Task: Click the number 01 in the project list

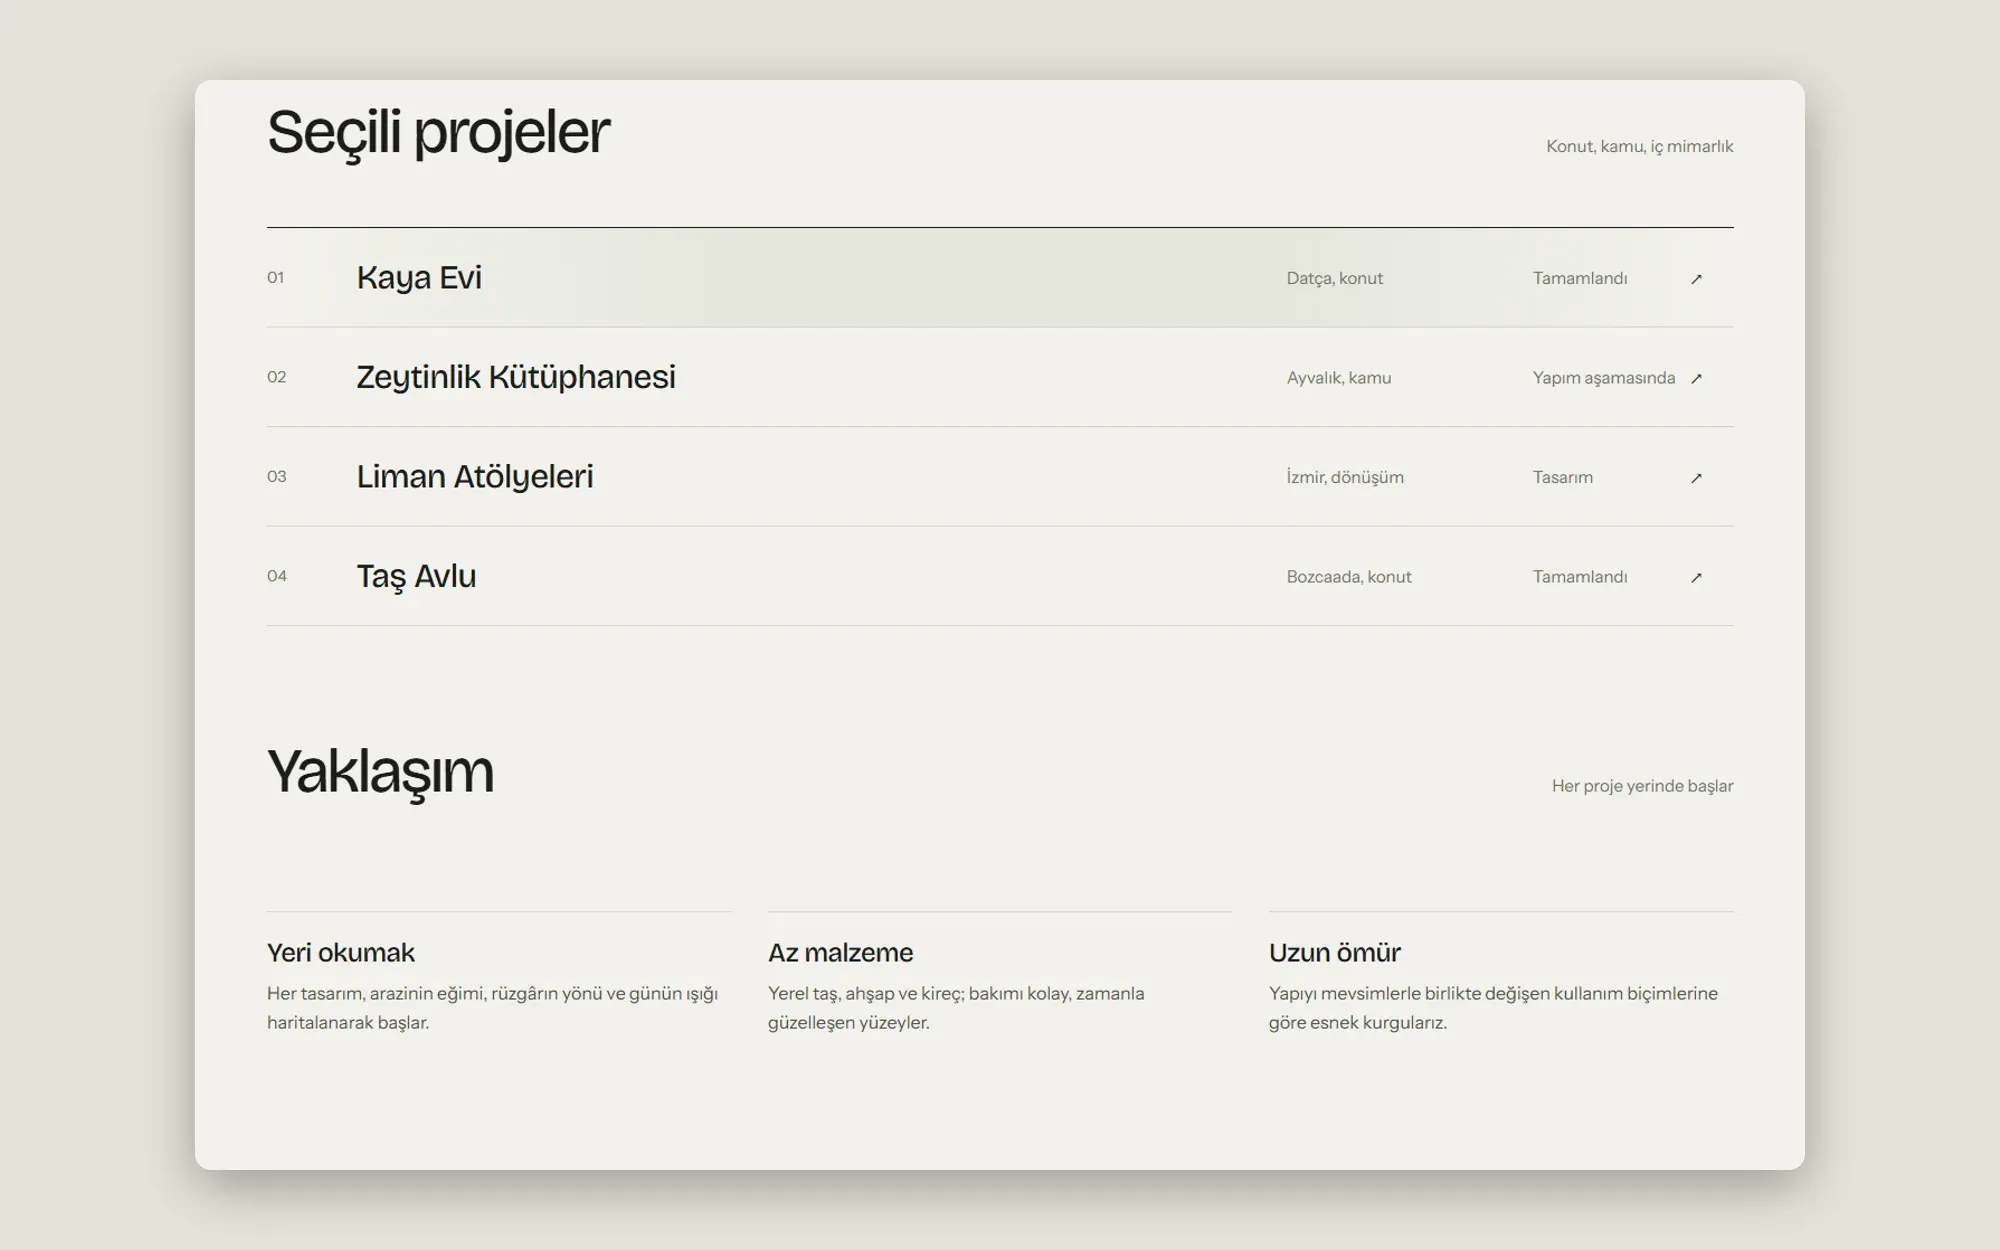Action: click(x=276, y=278)
